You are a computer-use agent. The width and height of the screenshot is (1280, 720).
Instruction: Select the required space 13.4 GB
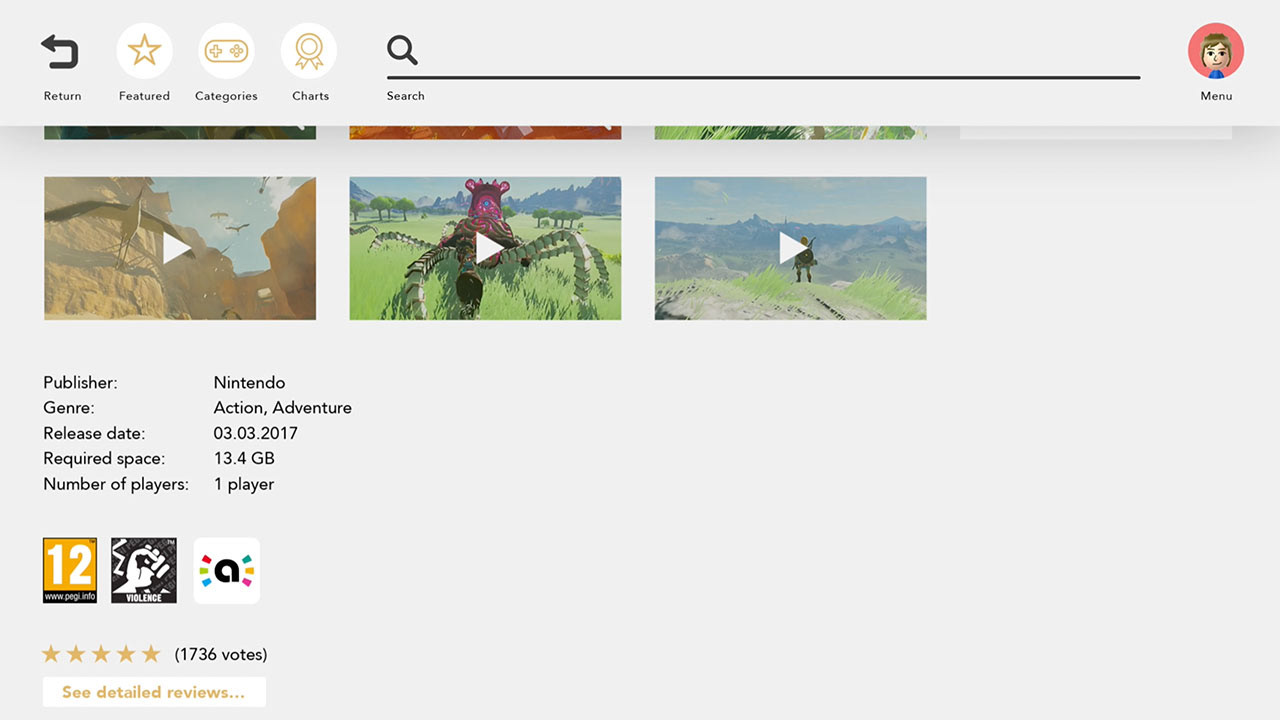coord(244,458)
